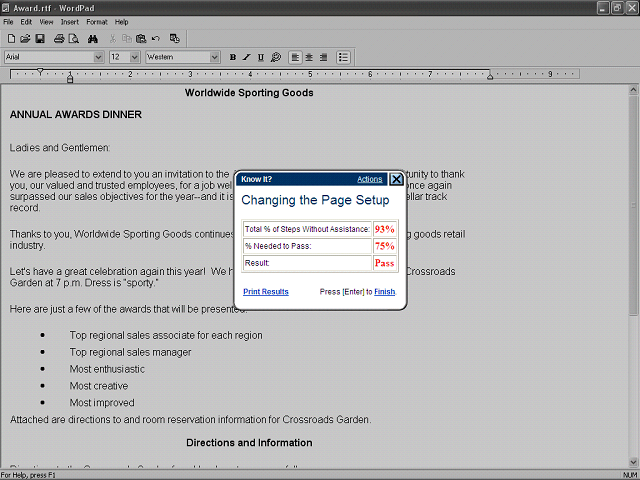This screenshot has width=640, height=480.
Task: Click the ANNUAL AWARDS DINNER heading
Action: (76, 115)
